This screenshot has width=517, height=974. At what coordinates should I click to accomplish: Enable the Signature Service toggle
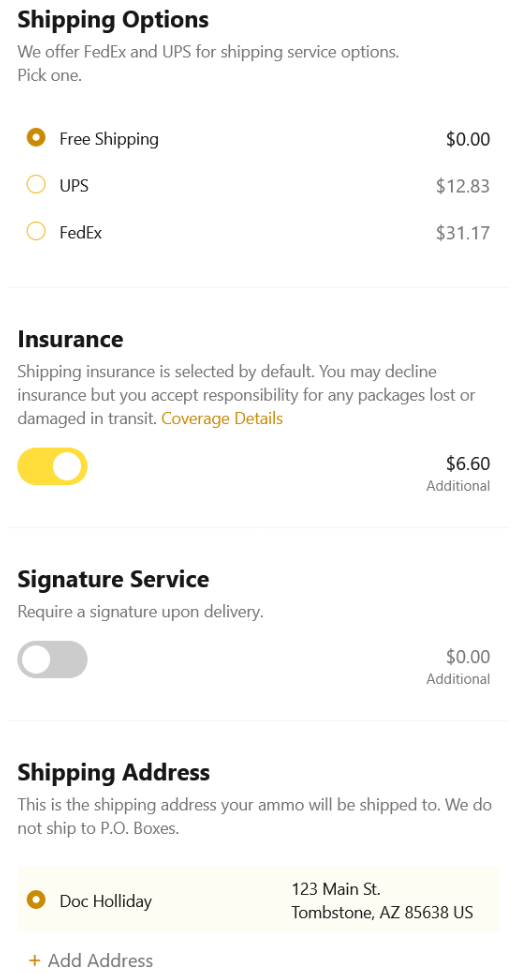(52, 660)
